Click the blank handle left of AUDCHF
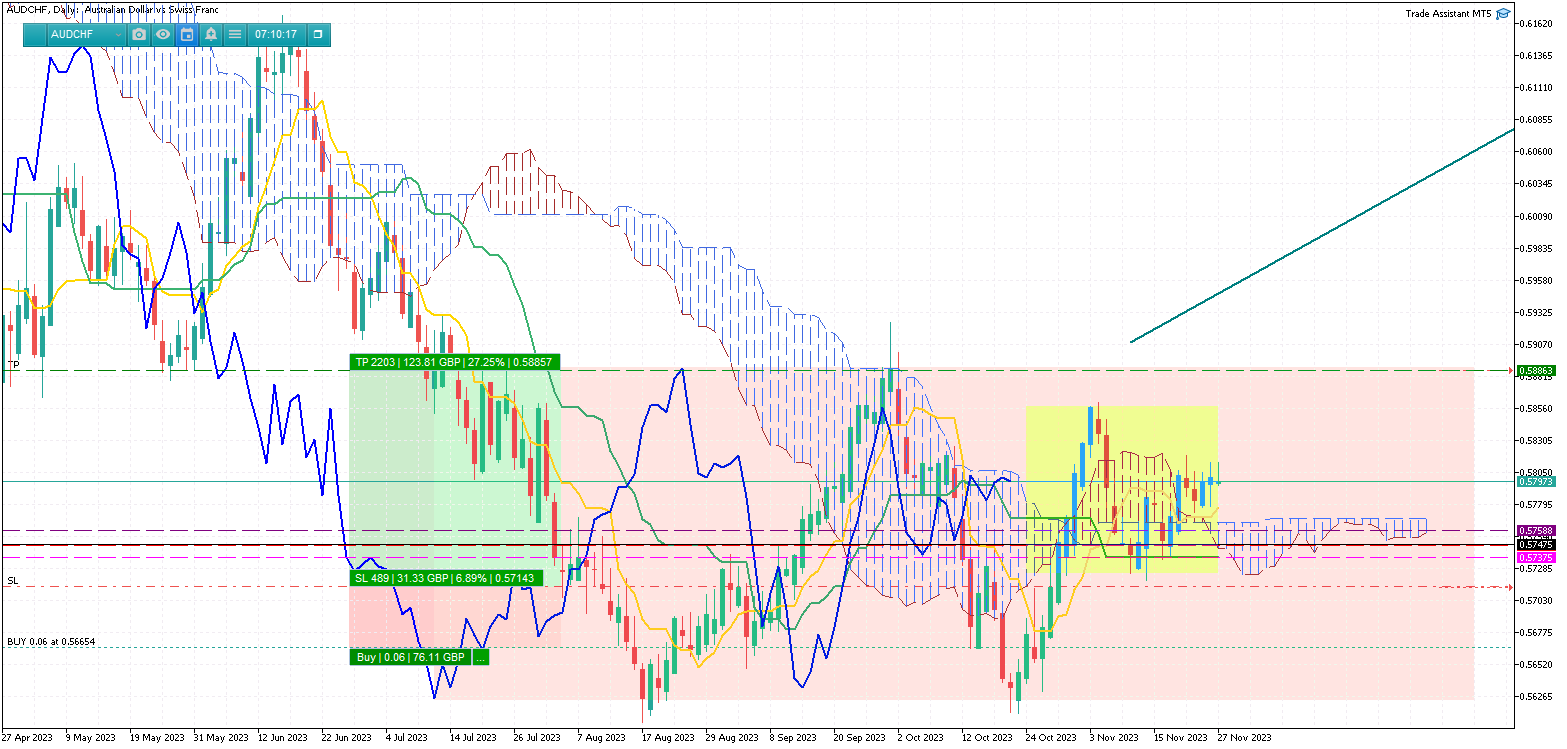The height and width of the screenshot is (749, 1567). 35,34
